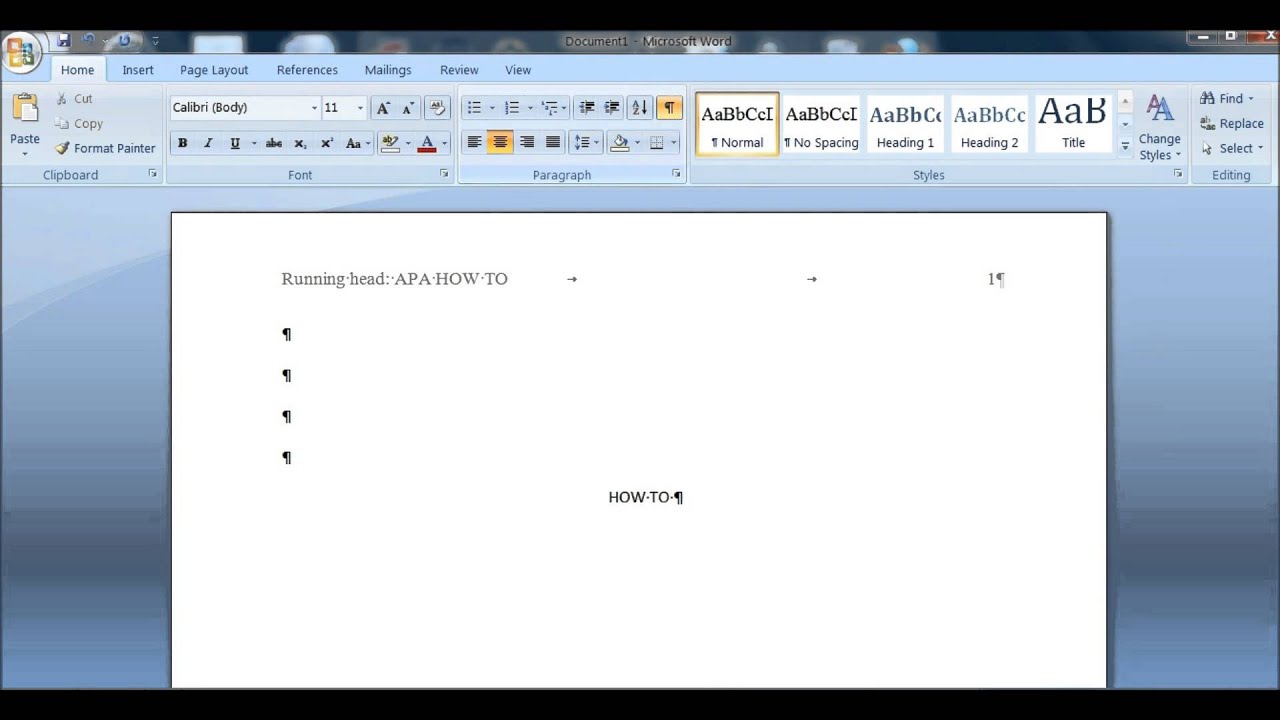
Task: Click the Running head header text
Action: 394,279
